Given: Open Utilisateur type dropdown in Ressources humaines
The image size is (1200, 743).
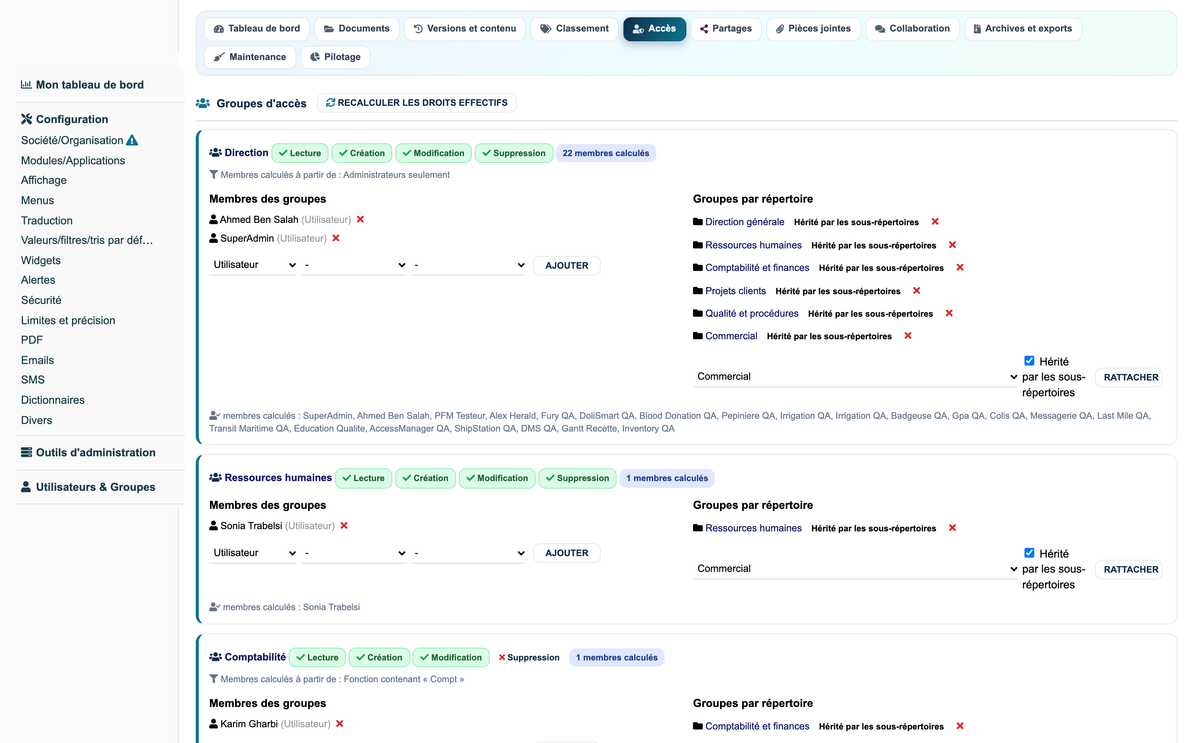Looking at the screenshot, I should coord(254,553).
